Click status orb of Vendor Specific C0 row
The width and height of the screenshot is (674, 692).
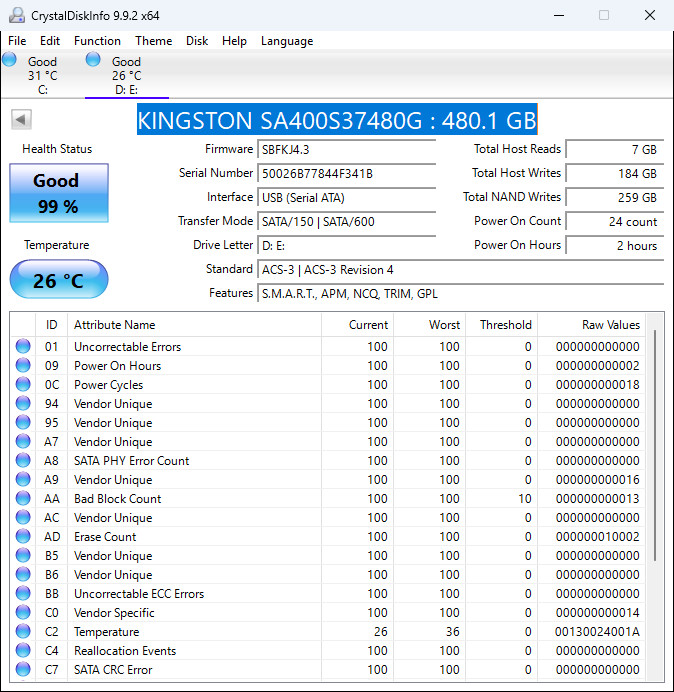click(23, 612)
